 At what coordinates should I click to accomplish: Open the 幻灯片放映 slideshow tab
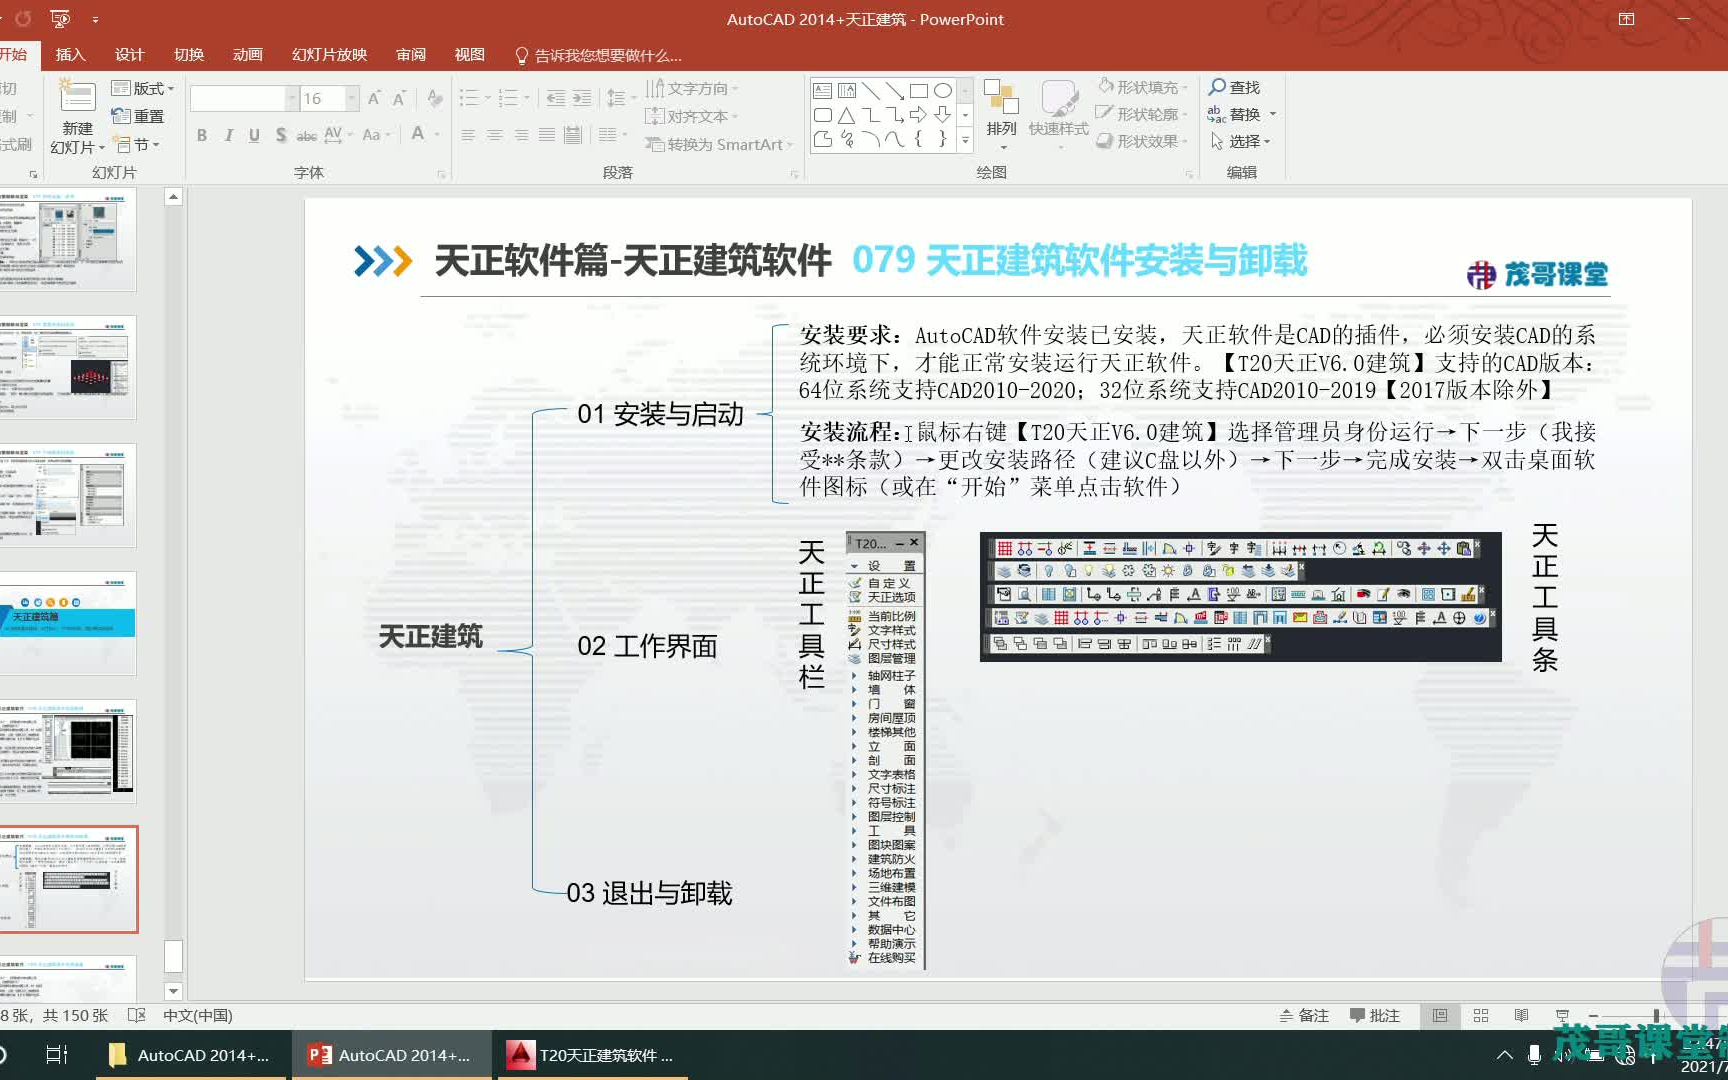(x=329, y=55)
